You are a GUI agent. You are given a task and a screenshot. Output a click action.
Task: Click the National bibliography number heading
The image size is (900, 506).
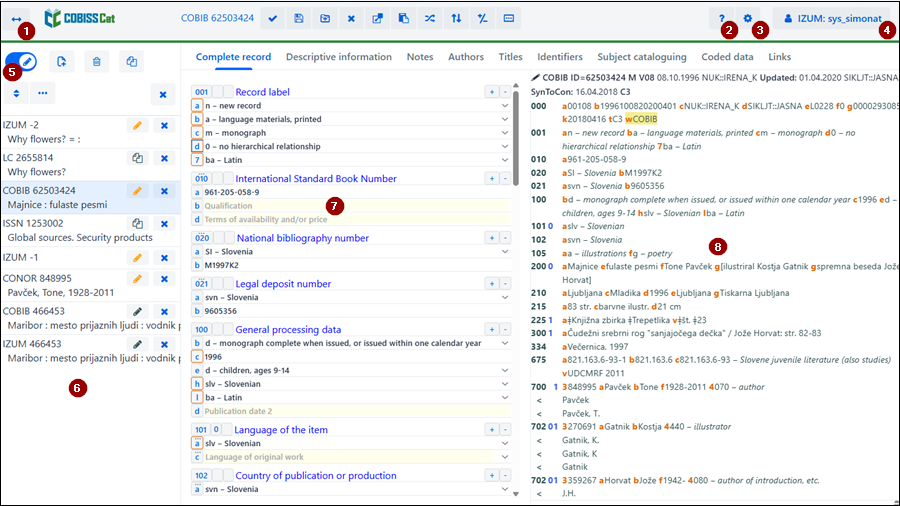(x=302, y=238)
